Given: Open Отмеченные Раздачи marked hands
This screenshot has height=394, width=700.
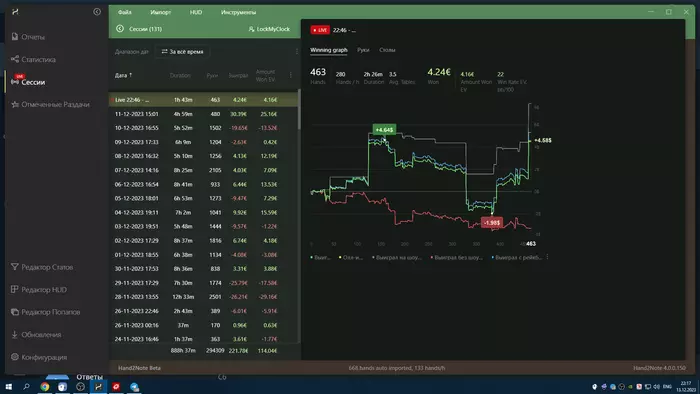Looking at the screenshot, I should pos(50,104).
